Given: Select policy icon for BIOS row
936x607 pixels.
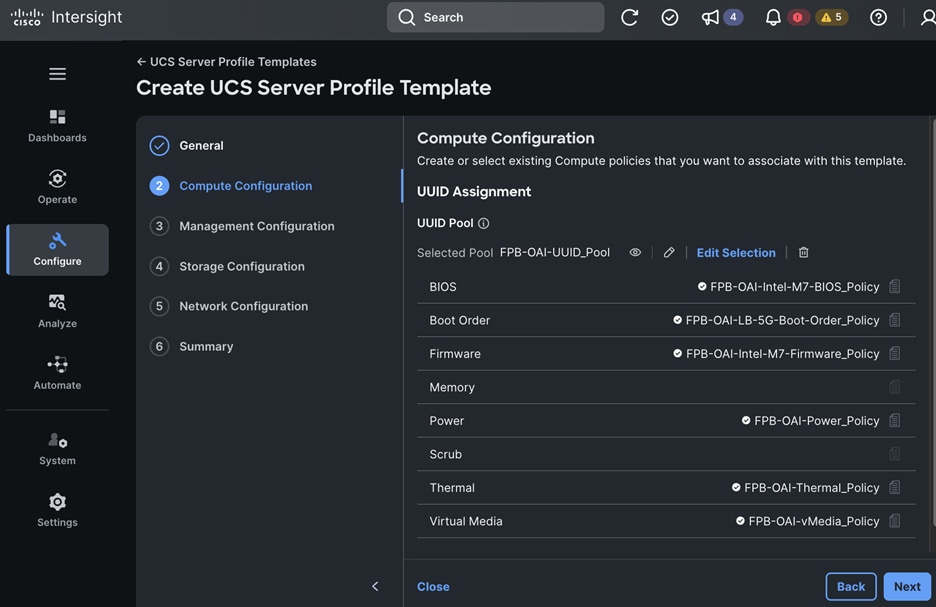Looking at the screenshot, I should click(x=894, y=286).
